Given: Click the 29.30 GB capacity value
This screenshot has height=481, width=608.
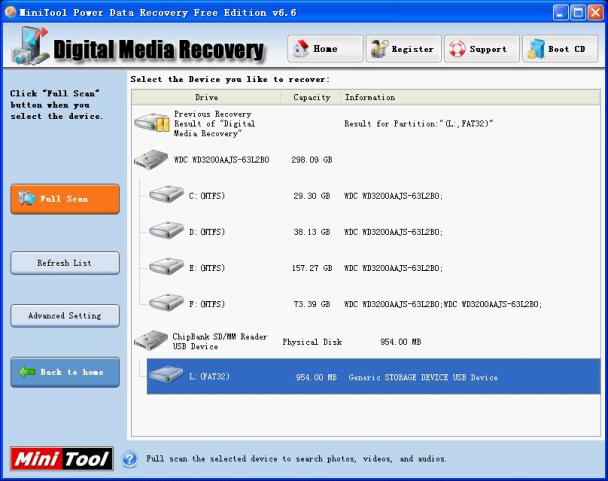Looking at the screenshot, I should (312, 196).
